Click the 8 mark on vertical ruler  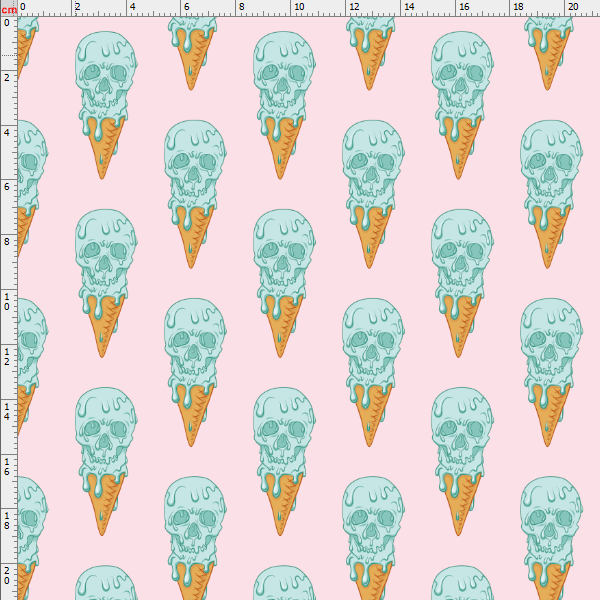[7, 242]
